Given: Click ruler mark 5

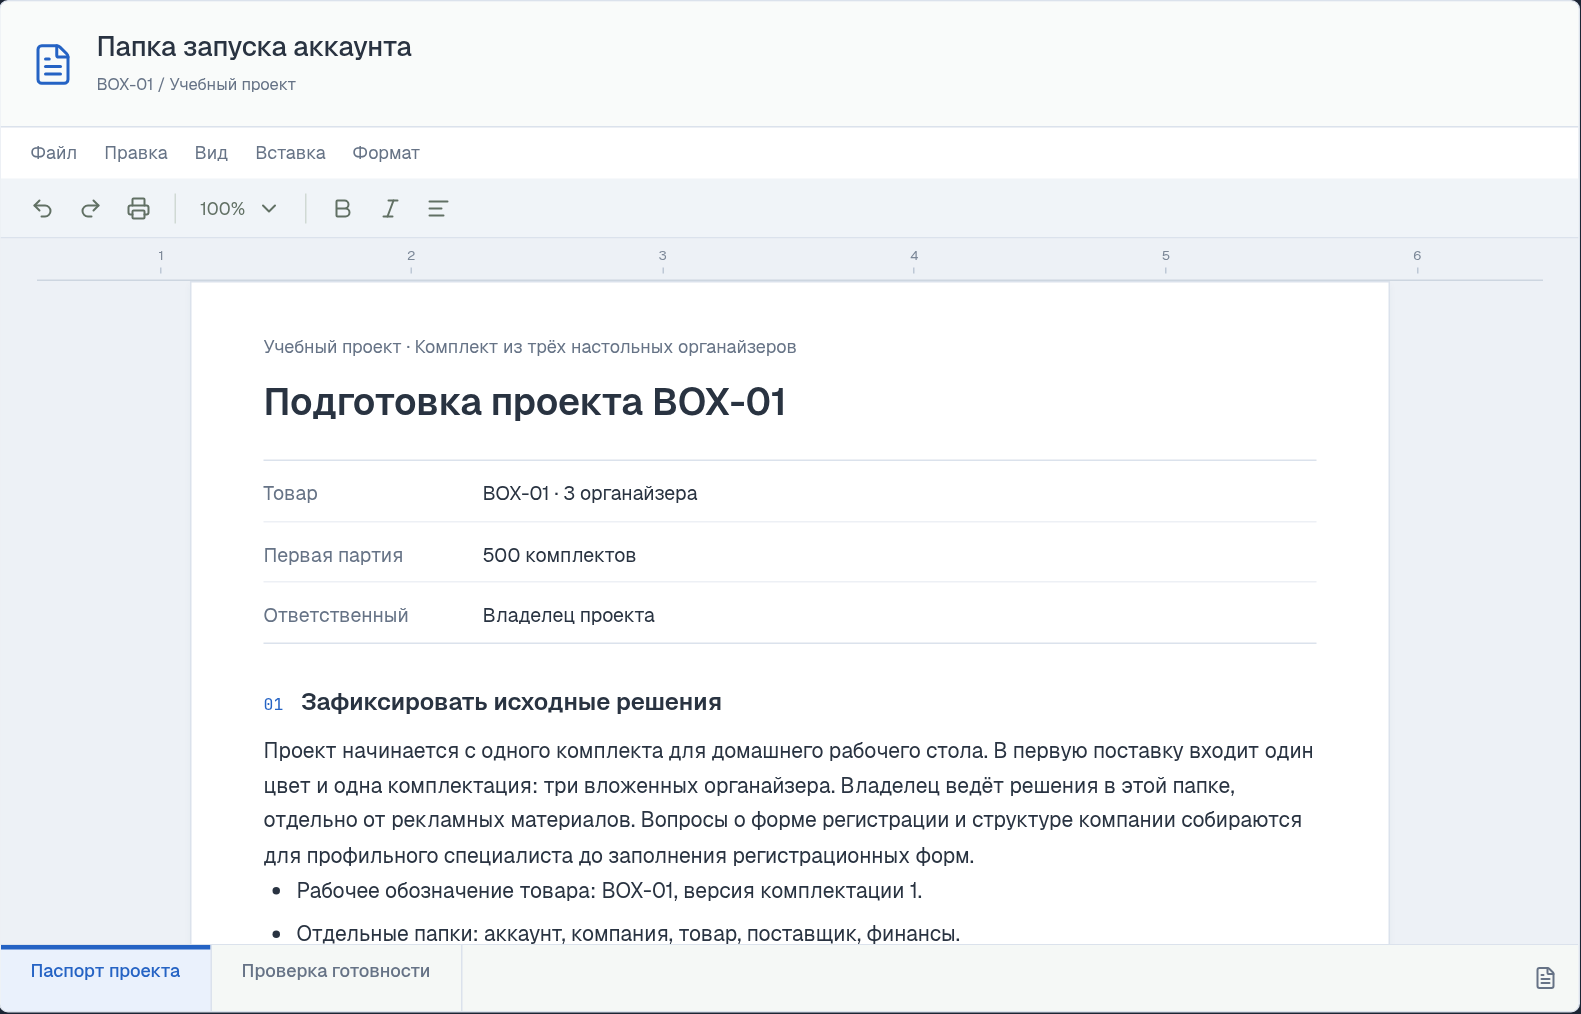Looking at the screenshot, I should [1165, 256].
